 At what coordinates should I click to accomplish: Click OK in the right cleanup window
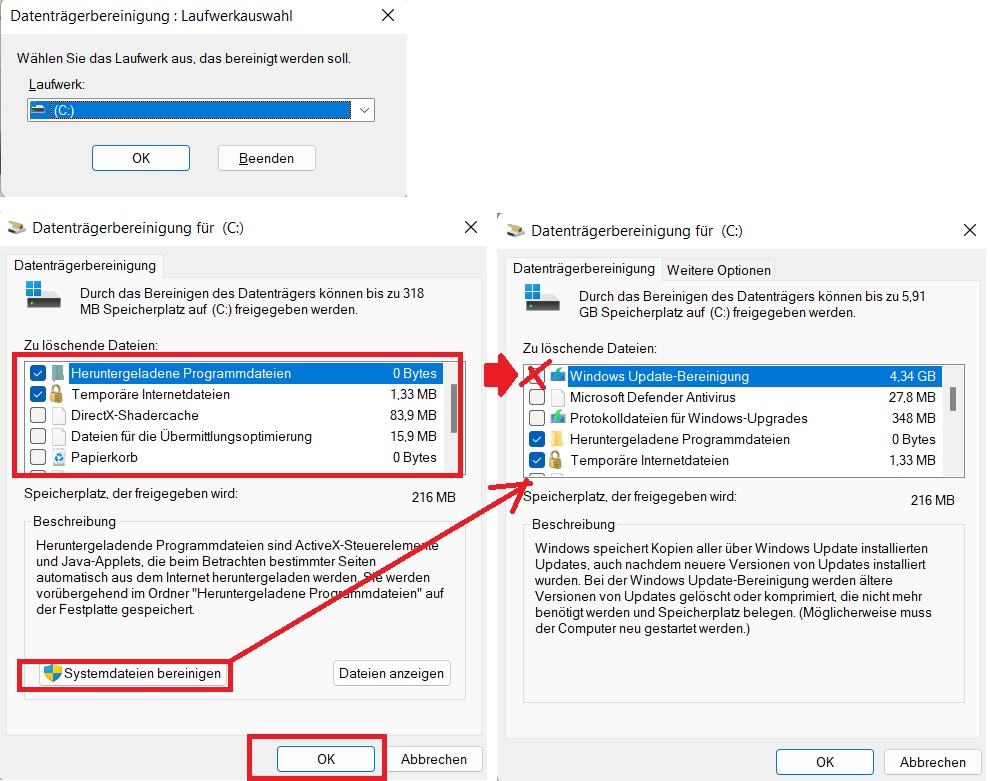pos(824,762)
